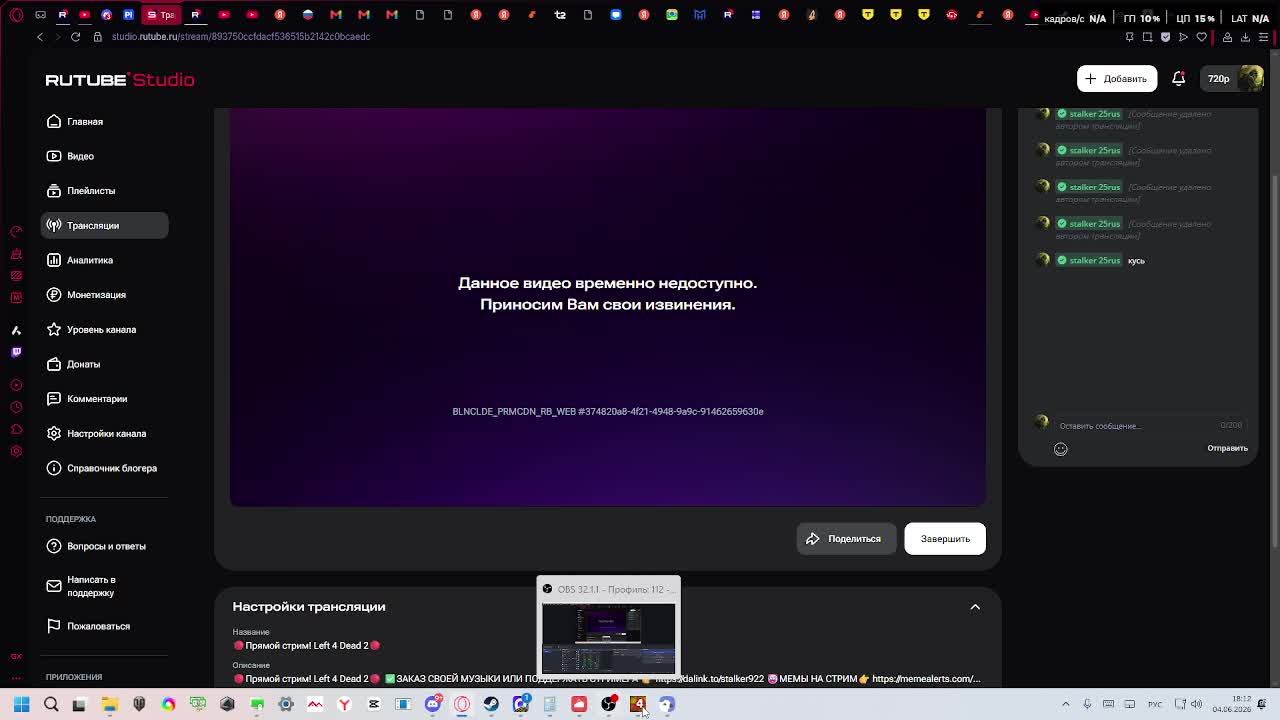Open Yandex browser taskbar icon
Image resolution: width=1280 pixels, height=720 pixels.
pyautogui.click(x=344, y=705)
